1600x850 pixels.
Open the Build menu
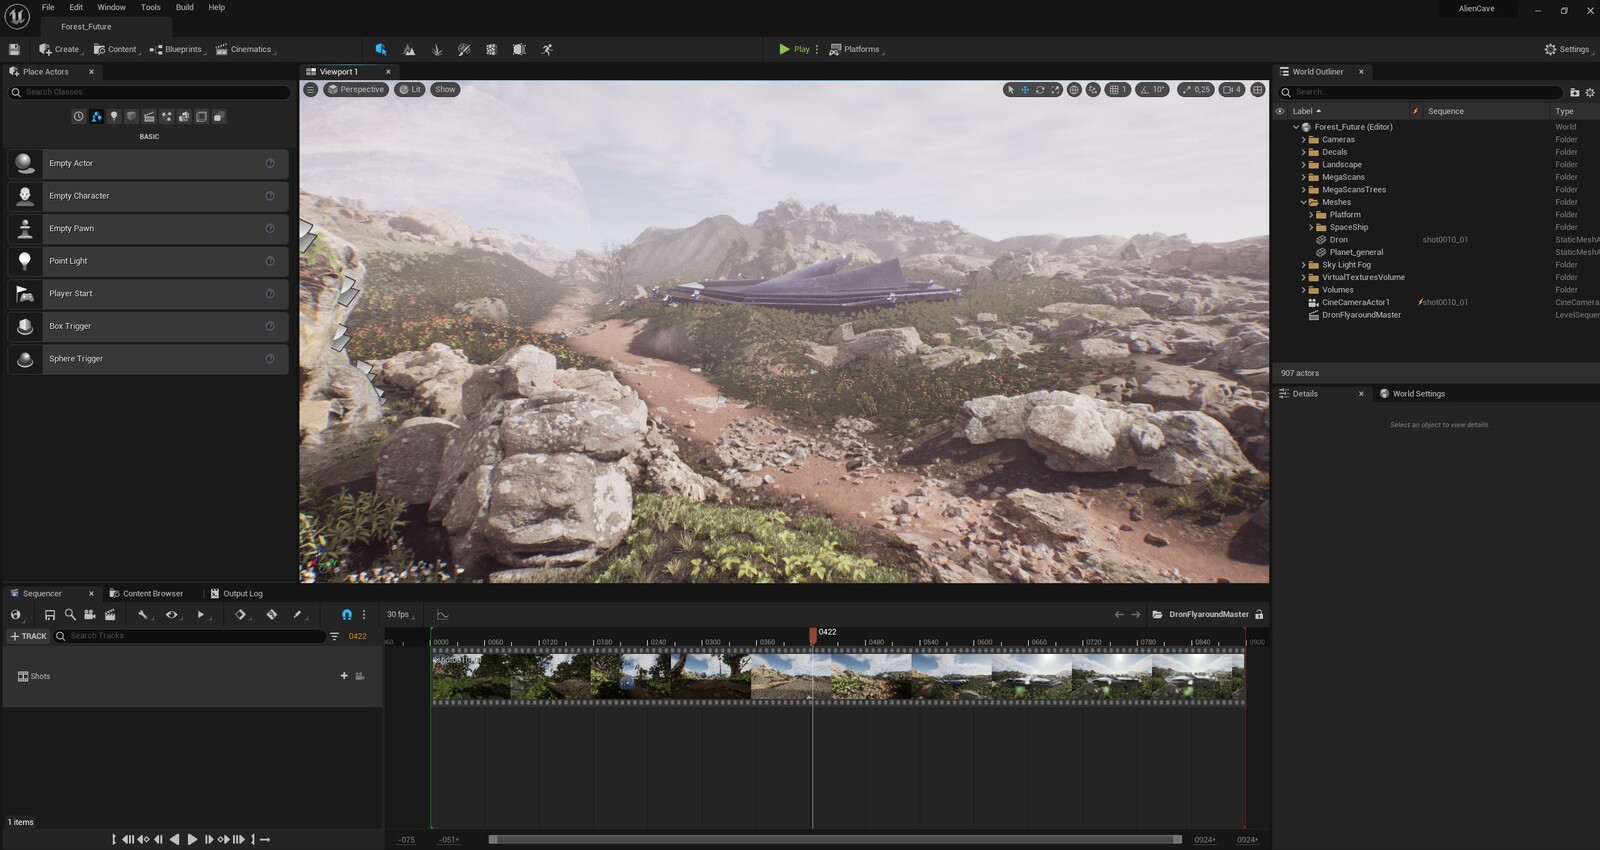point(185,7)
